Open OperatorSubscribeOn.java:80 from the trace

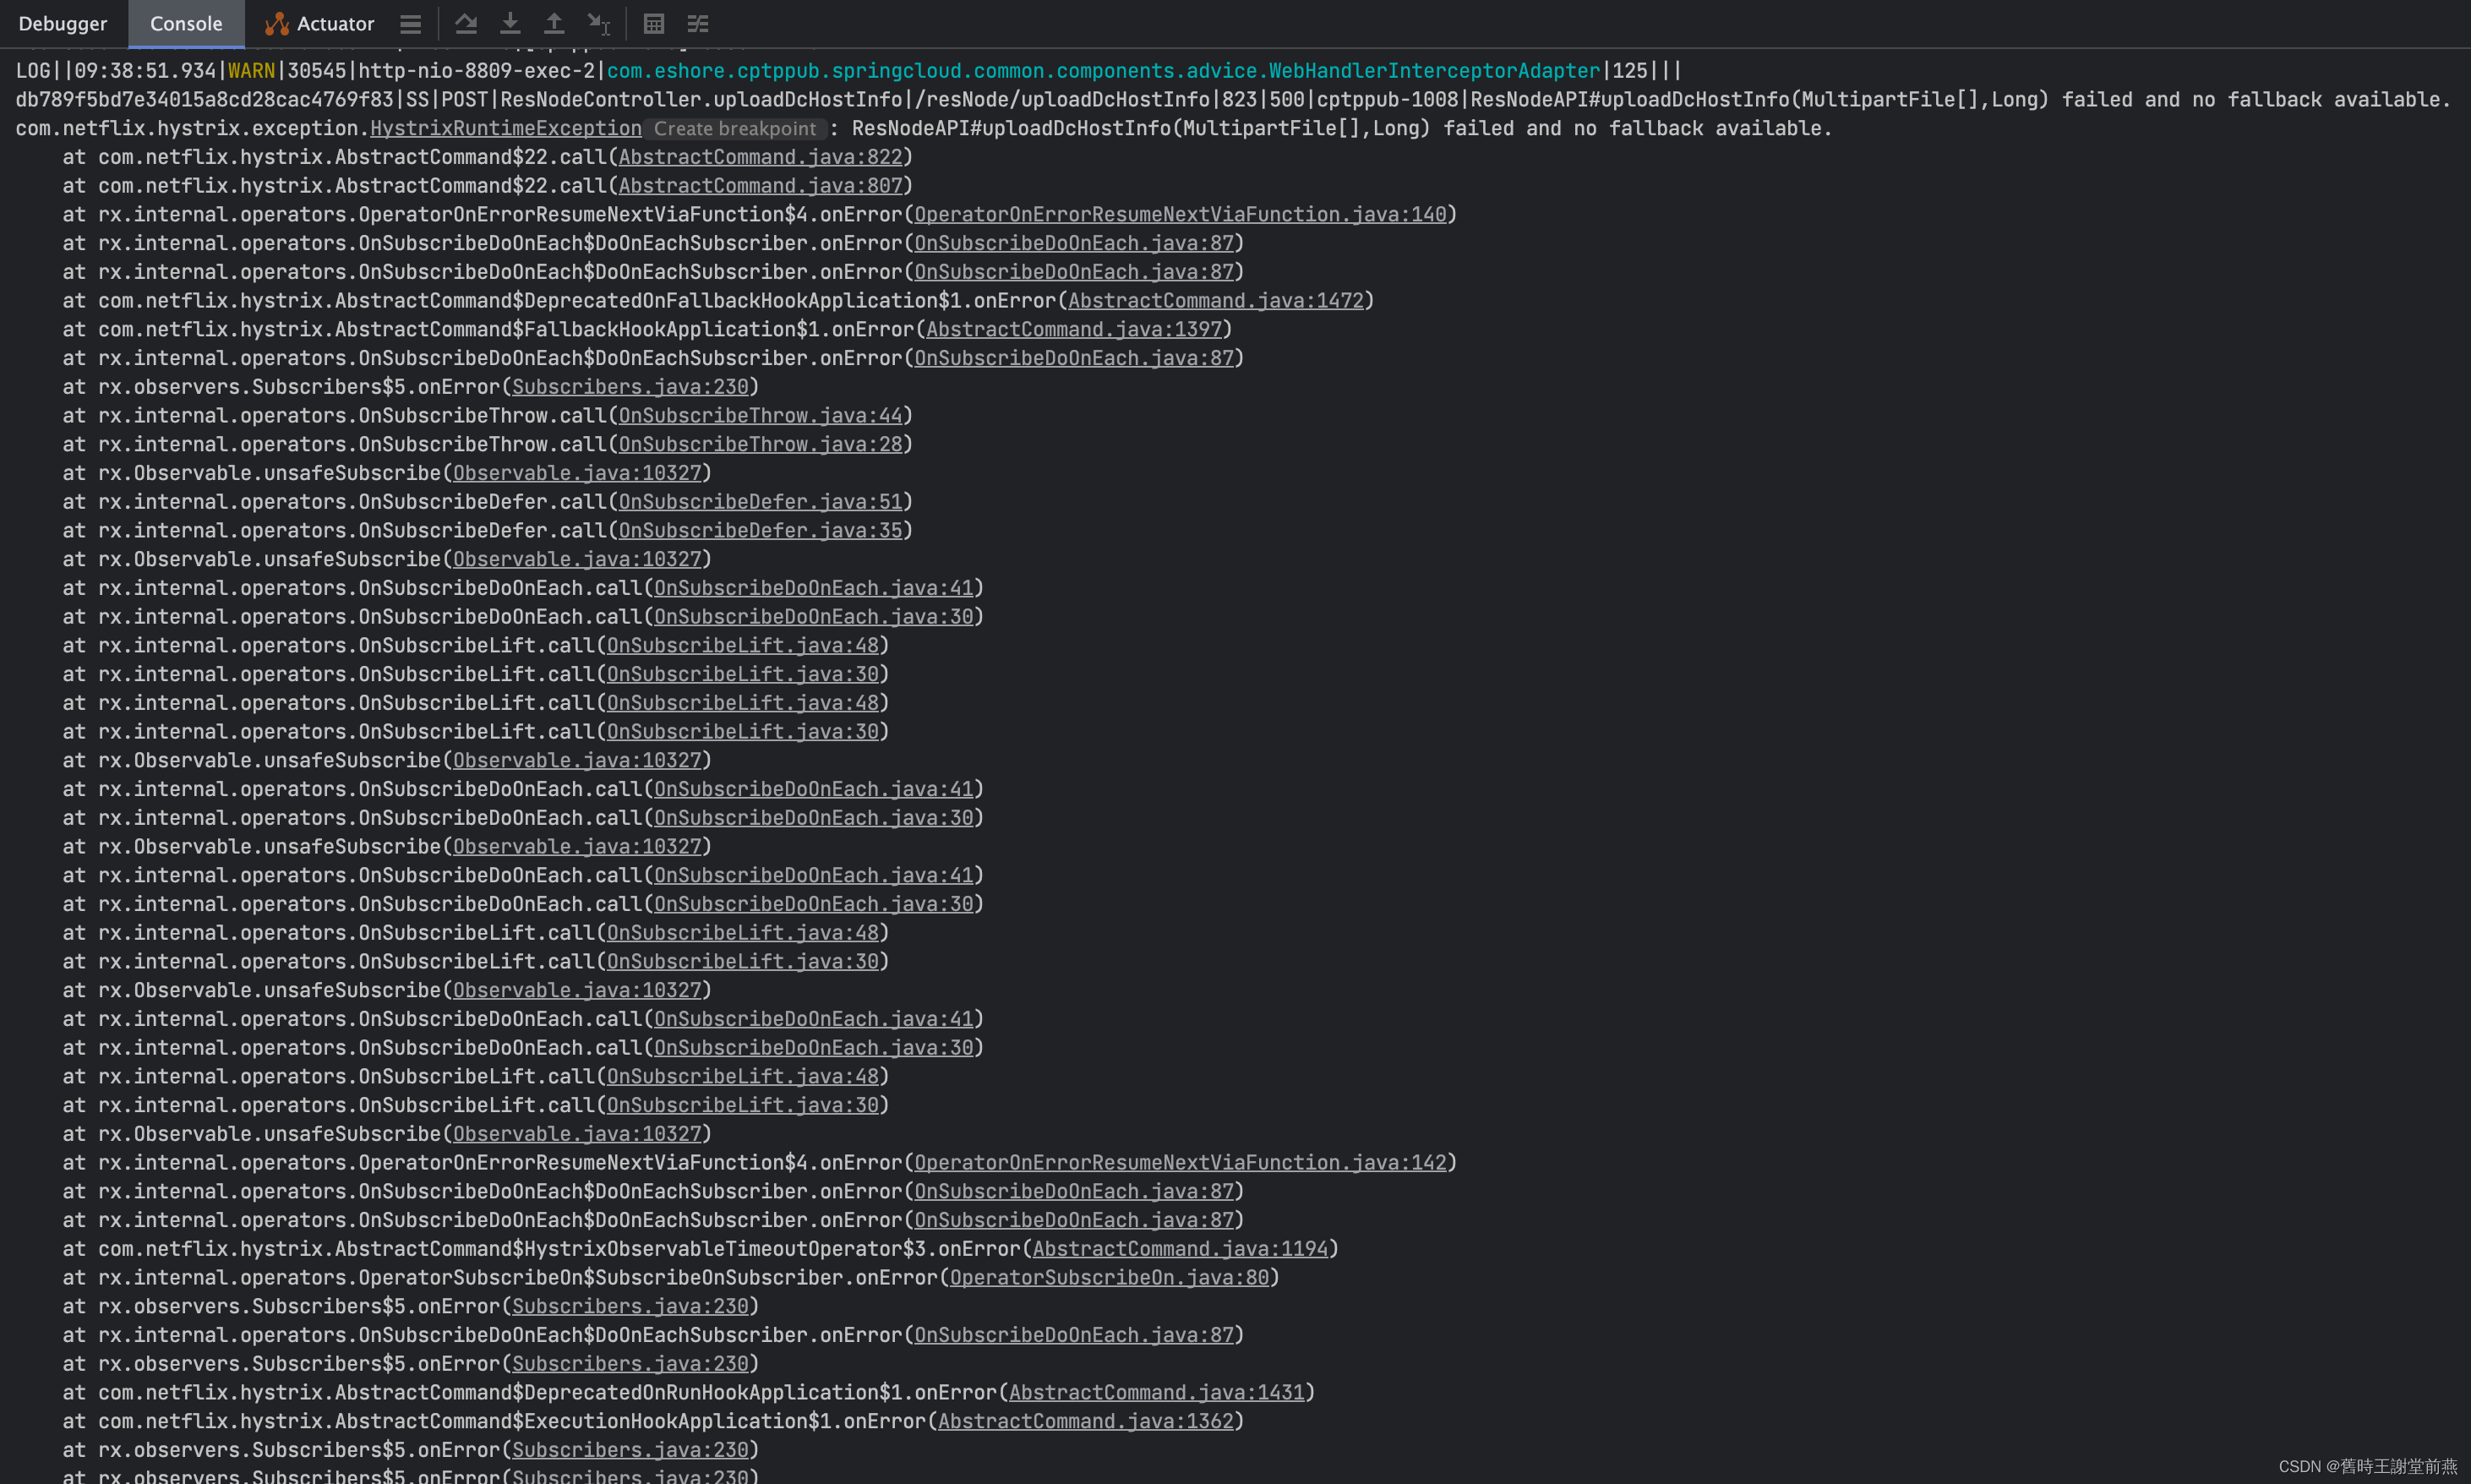[x=1110, y=1277]
